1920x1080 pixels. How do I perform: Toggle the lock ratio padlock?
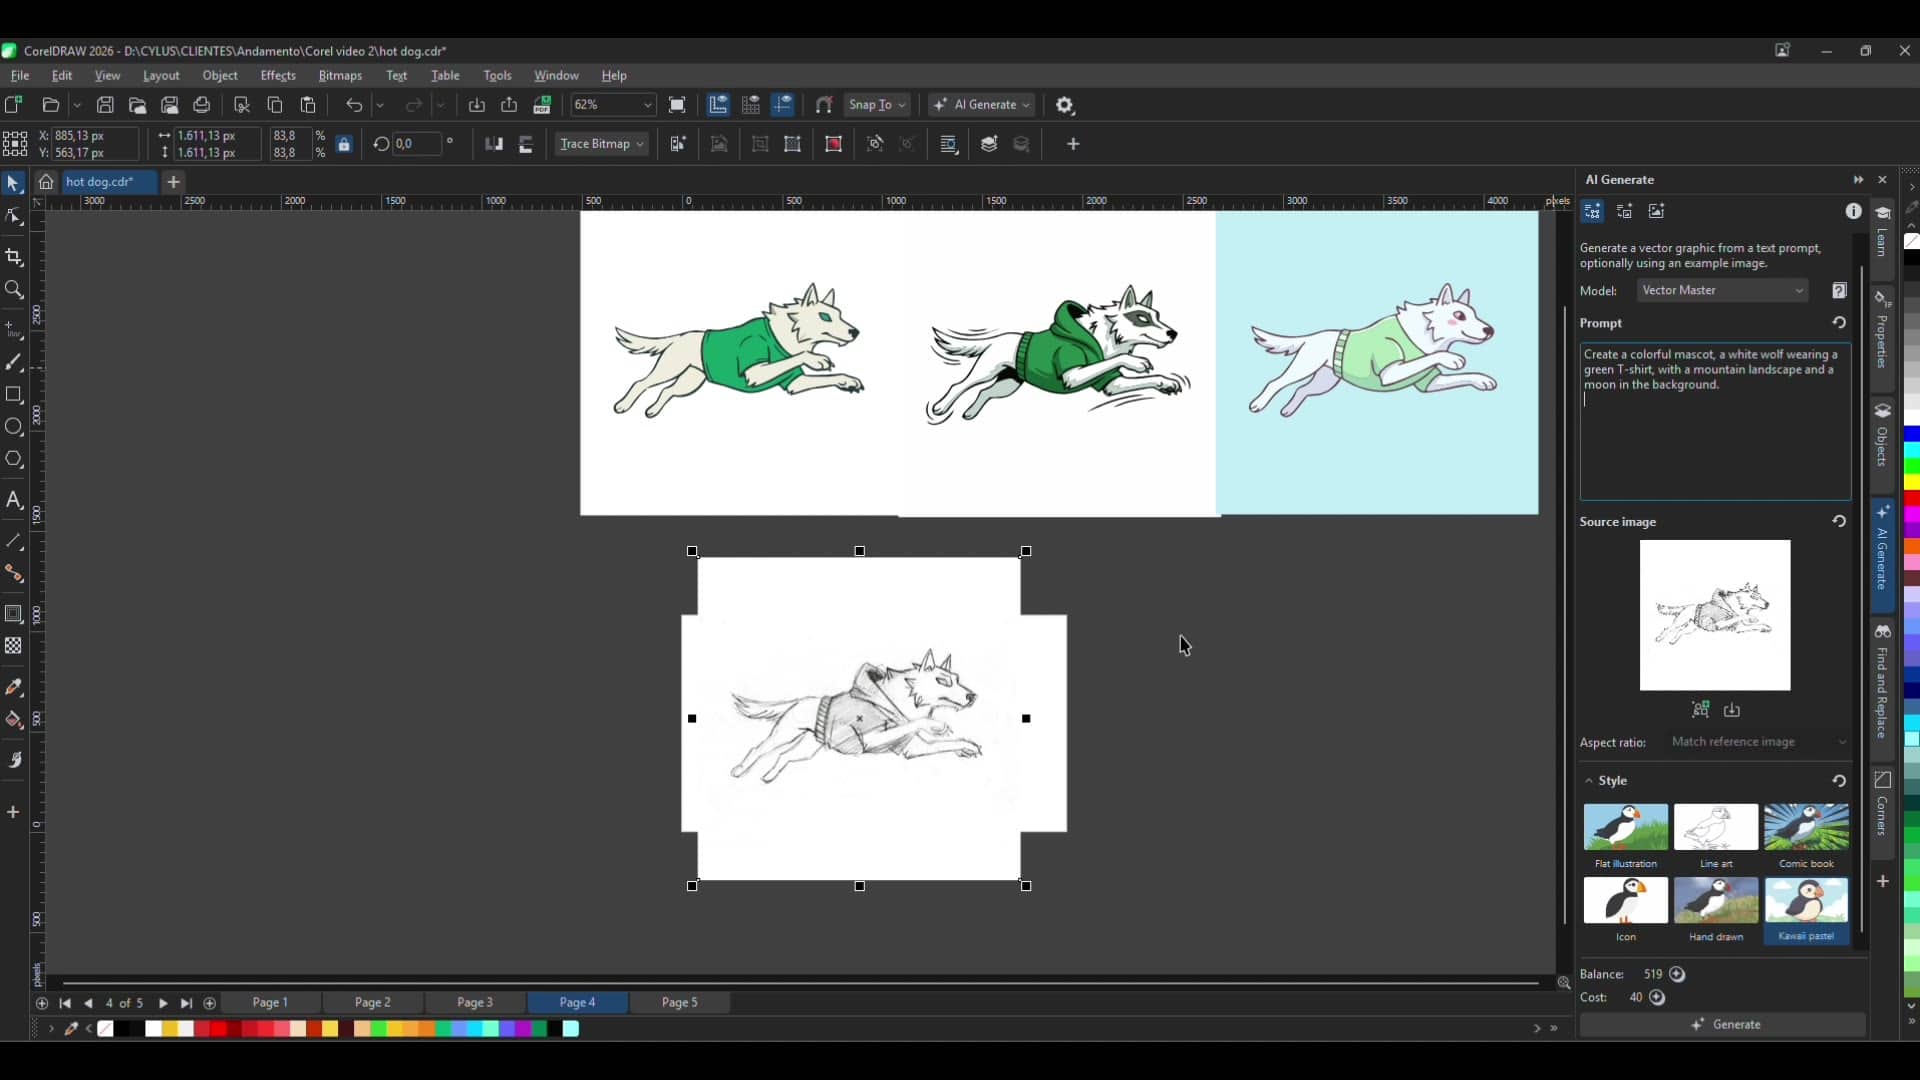point(344,144)
